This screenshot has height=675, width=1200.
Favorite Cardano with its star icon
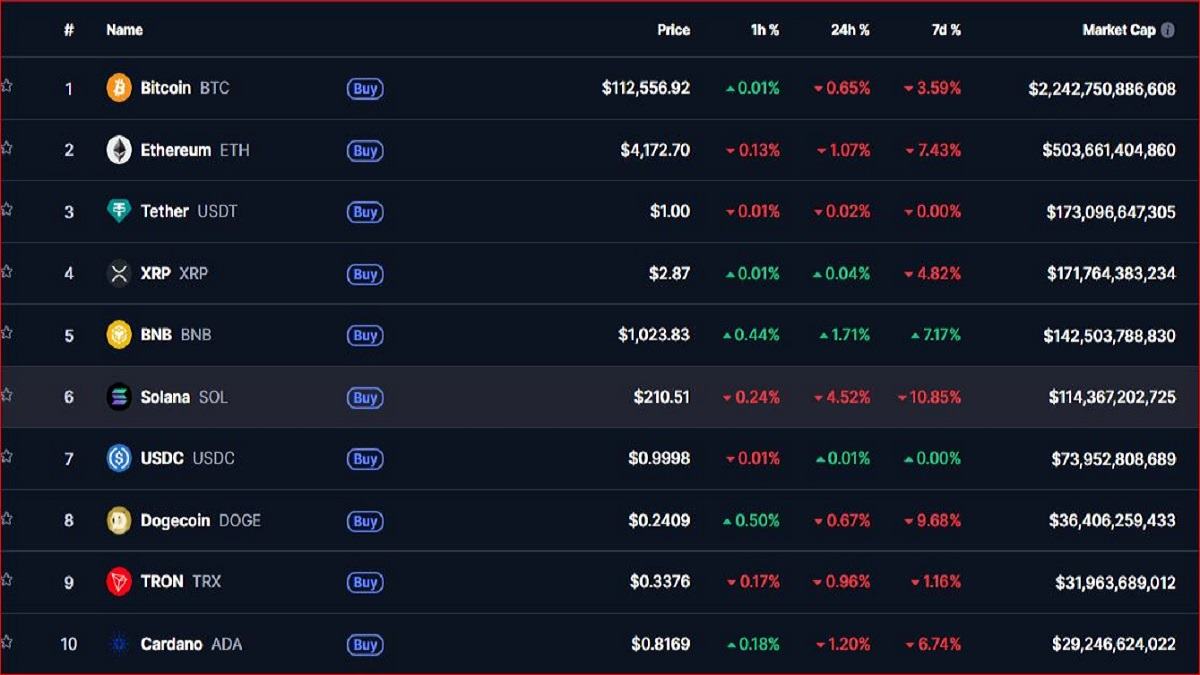click(6, 642)
